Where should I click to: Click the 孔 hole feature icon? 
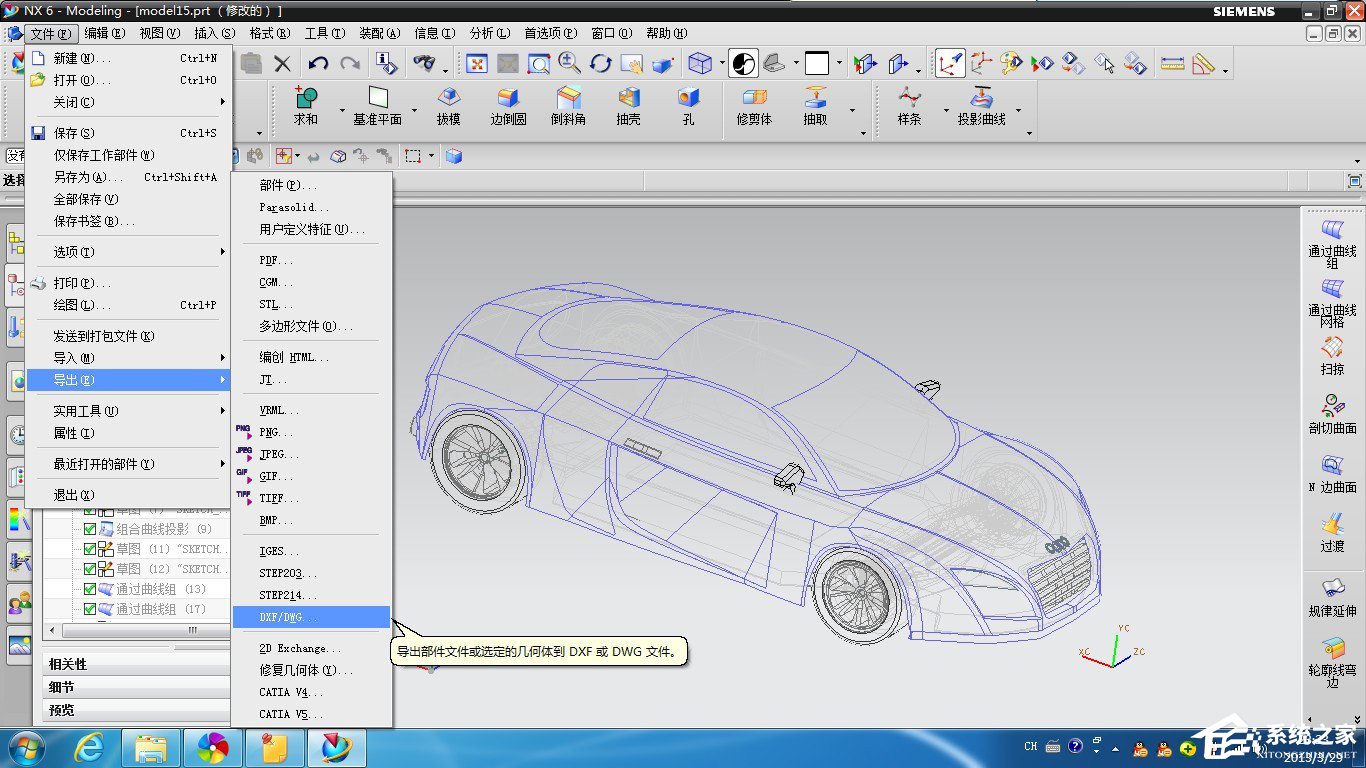[688, 98]
